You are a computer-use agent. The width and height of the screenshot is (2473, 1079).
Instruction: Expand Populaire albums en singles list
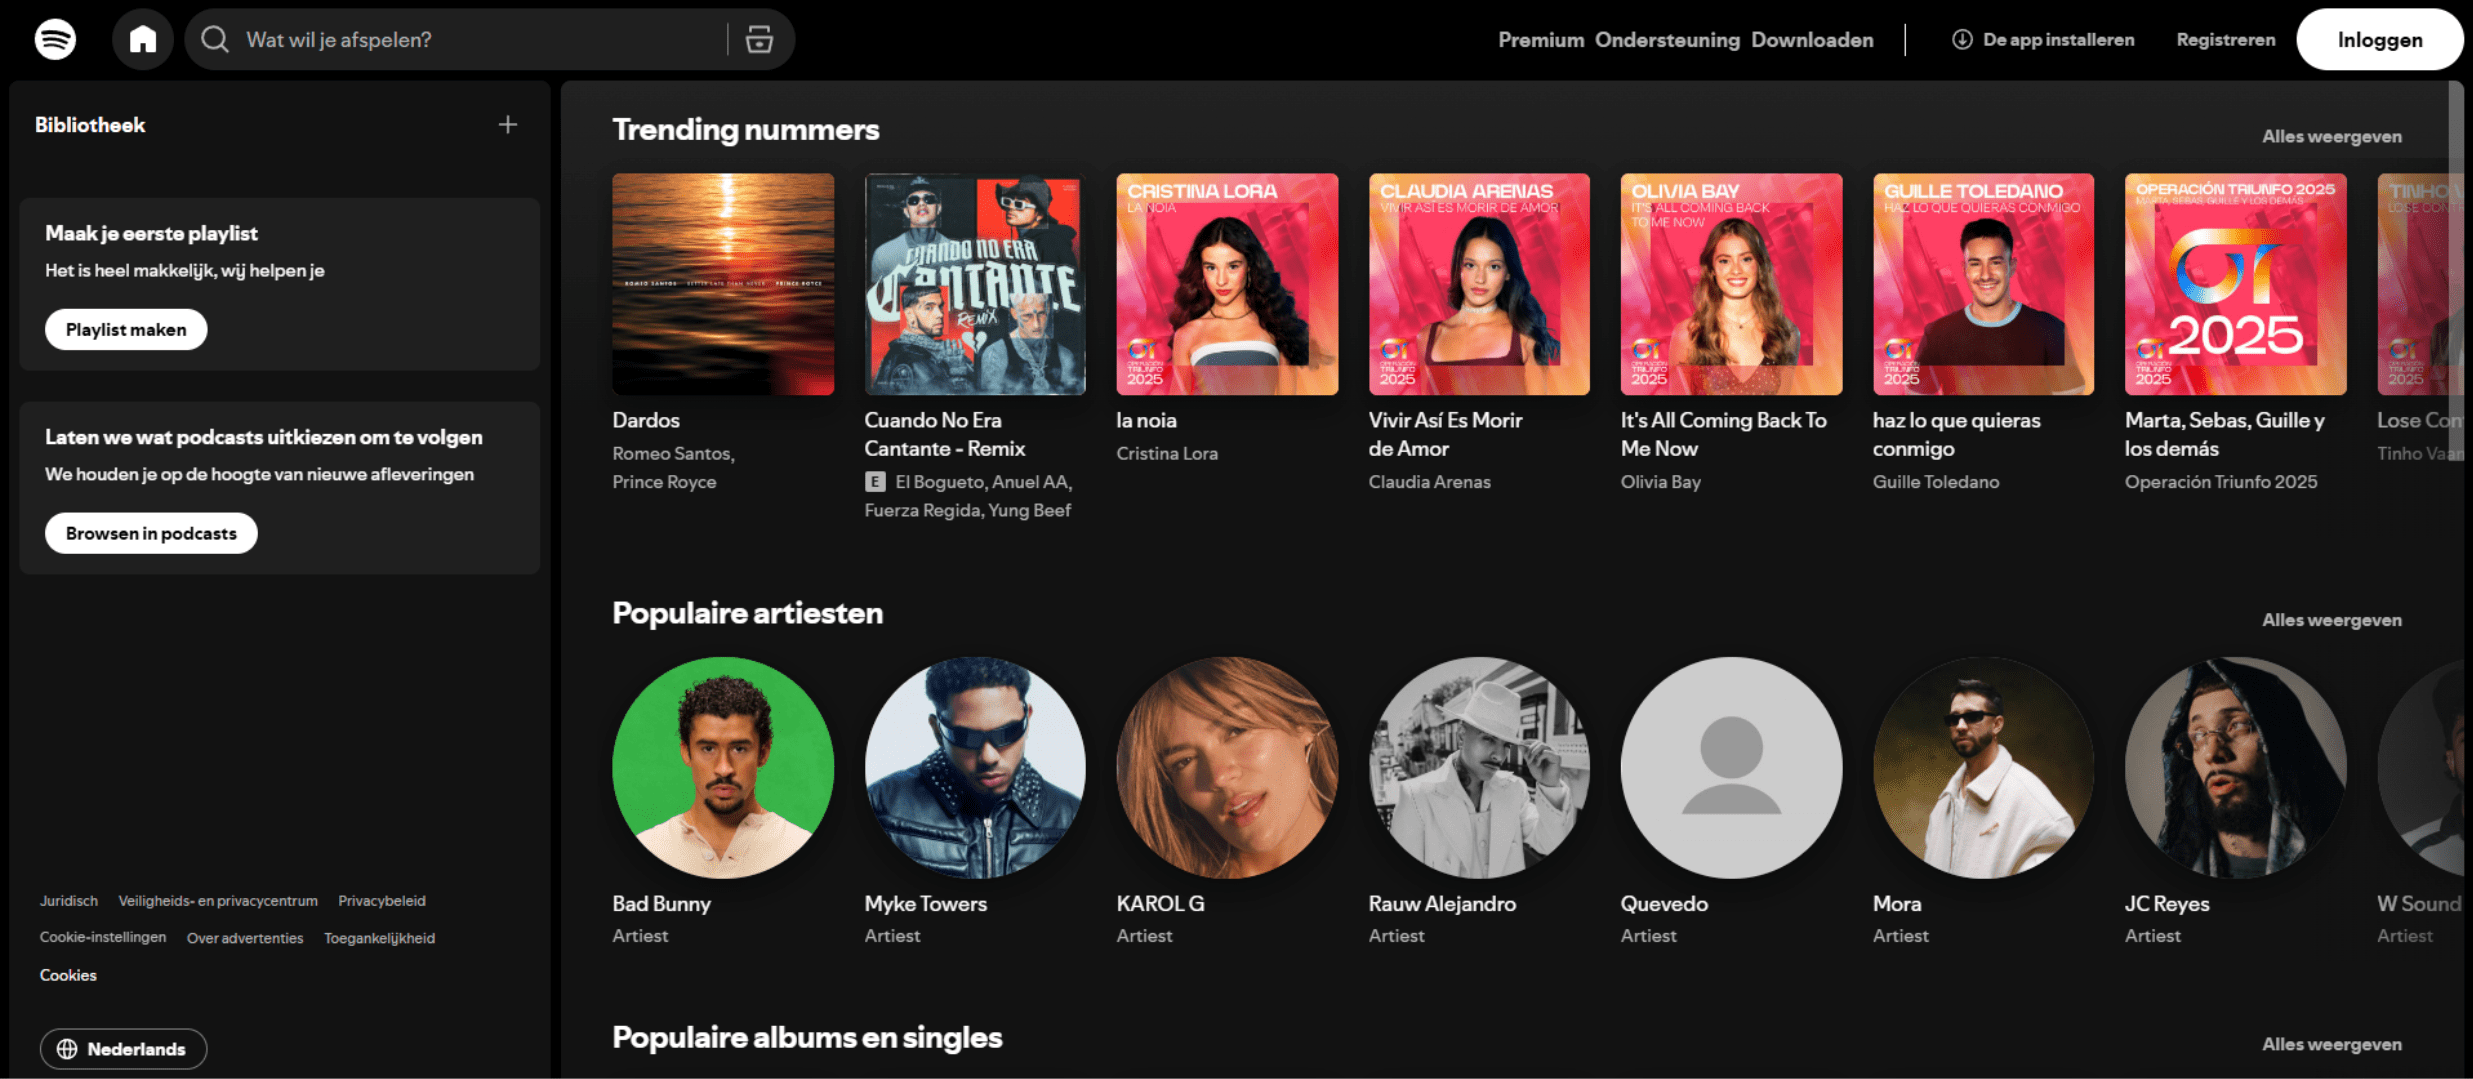2331,1044
